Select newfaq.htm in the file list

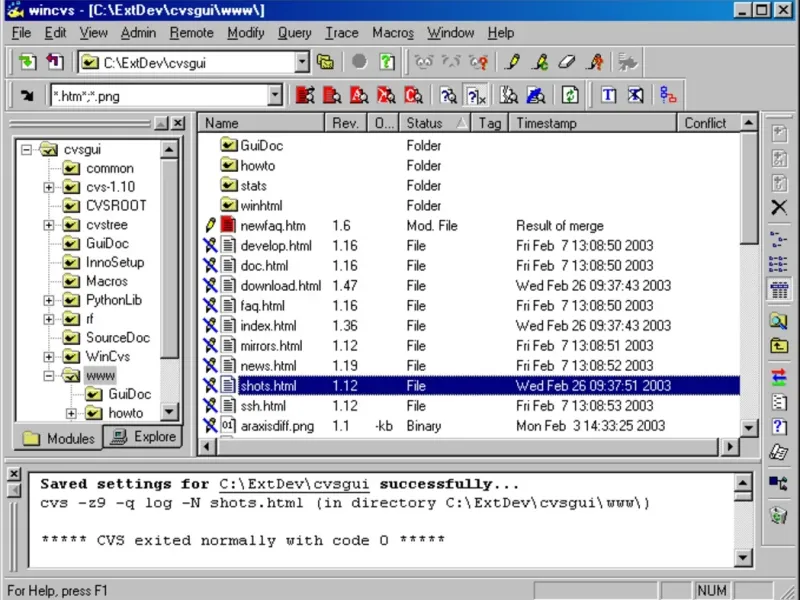[273, 226]
